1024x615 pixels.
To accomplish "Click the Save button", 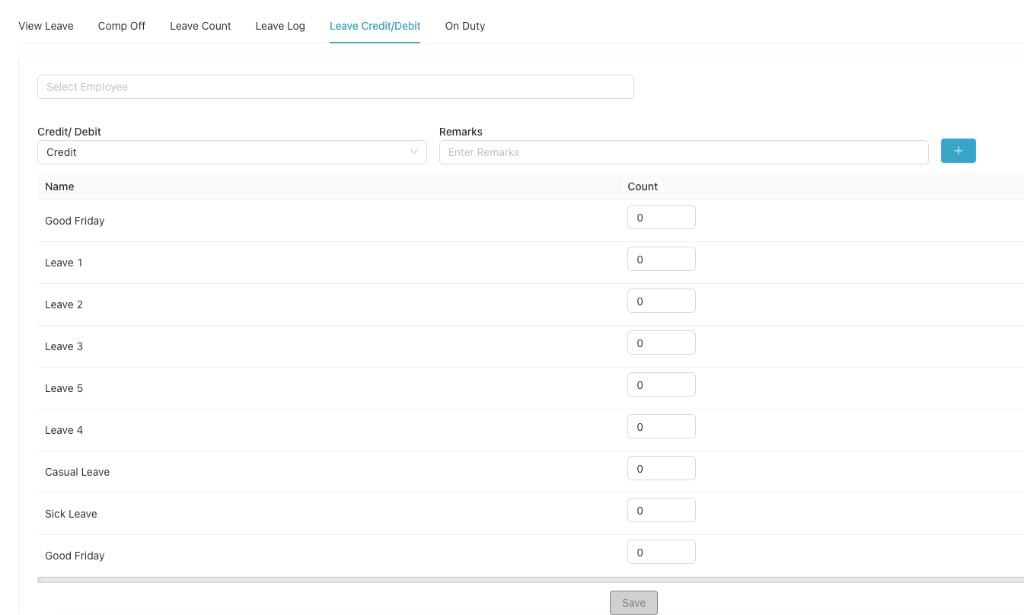I will pyautogui.click(x=633, y=601).
